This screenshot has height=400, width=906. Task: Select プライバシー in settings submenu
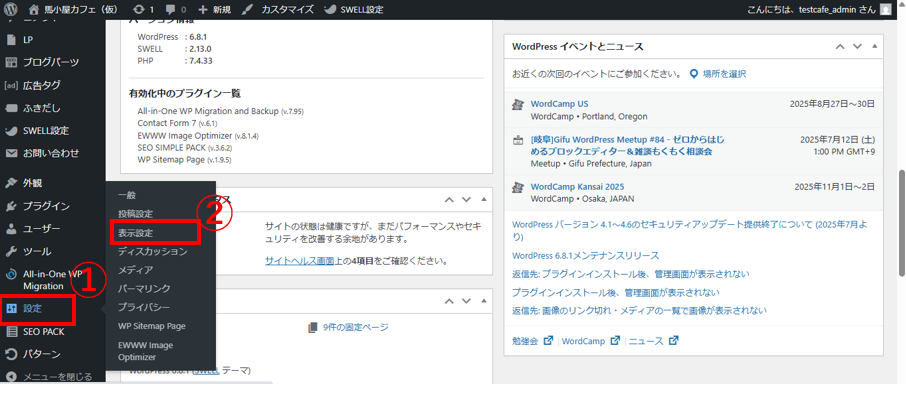(x=144, y=307)
